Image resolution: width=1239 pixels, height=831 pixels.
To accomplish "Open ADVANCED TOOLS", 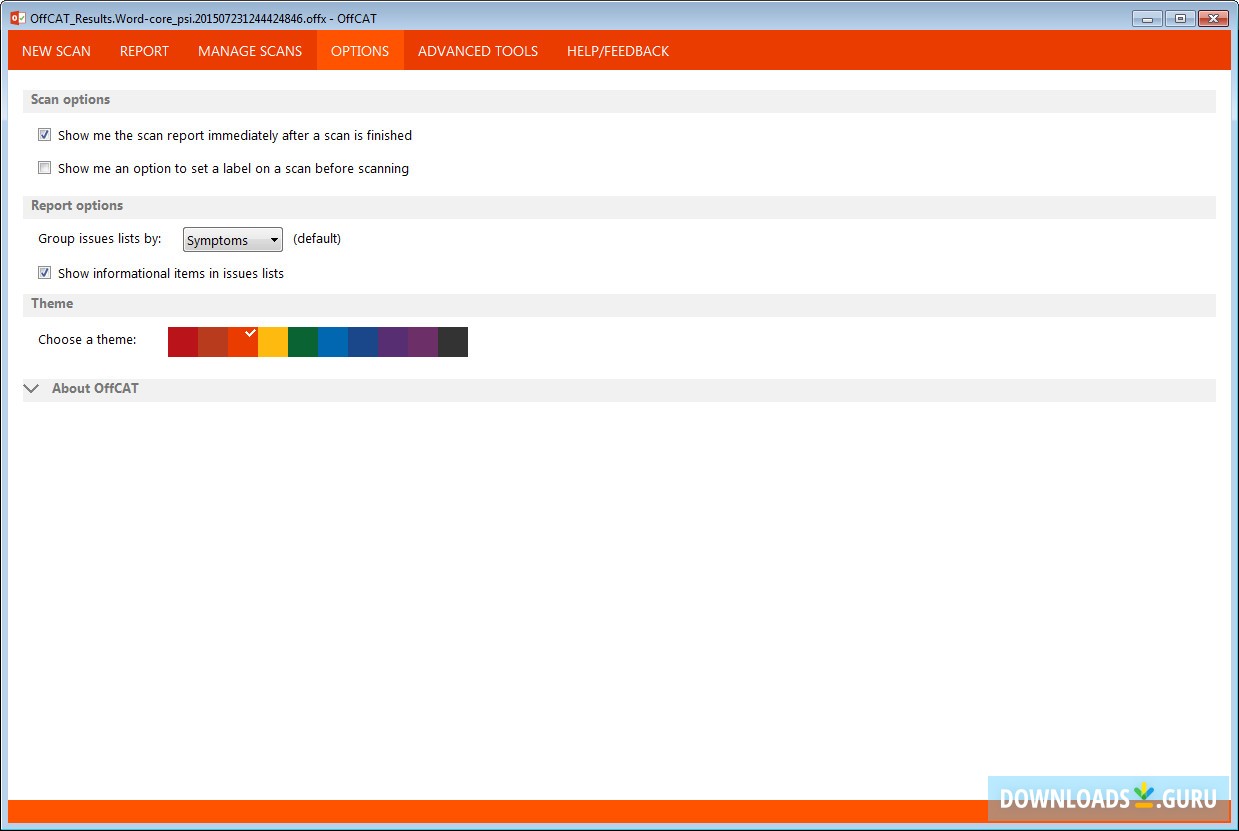I will [x=477, y=50].
